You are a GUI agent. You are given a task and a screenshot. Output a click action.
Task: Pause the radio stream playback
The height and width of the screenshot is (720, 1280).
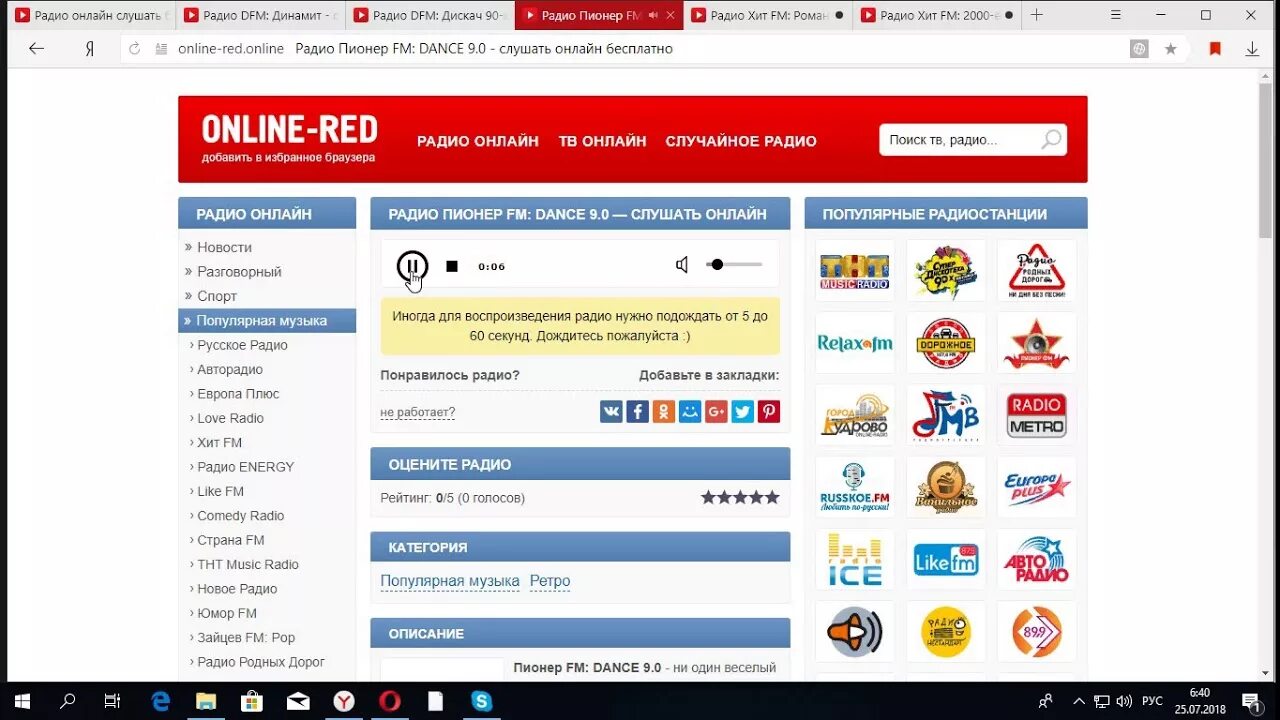pos(412,266)
